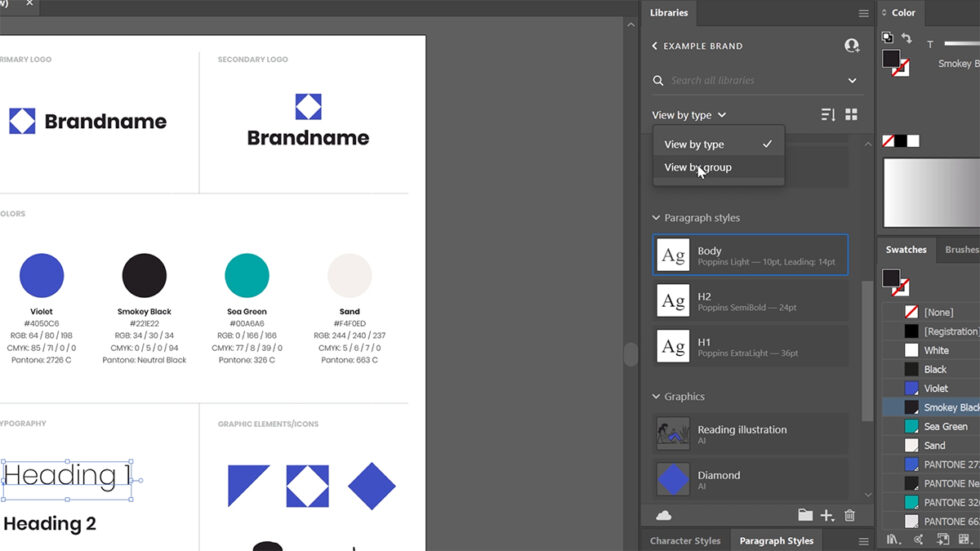
Task: Click into Search all libraries field
Action: point(754,81)
